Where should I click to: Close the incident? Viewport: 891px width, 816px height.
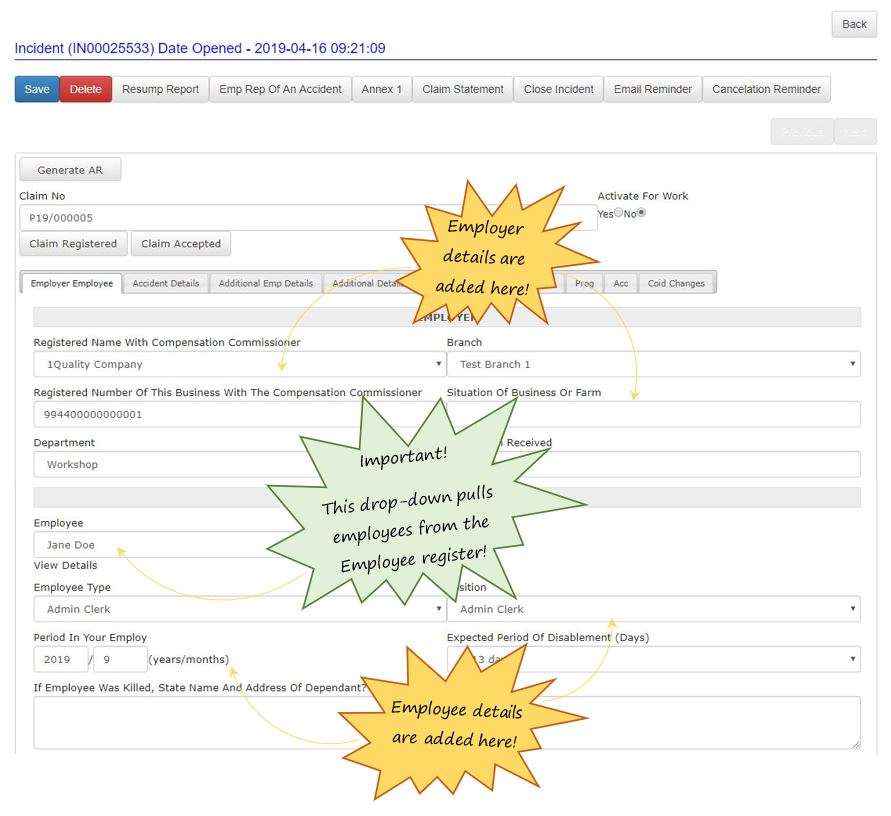[x=558, y=88]
